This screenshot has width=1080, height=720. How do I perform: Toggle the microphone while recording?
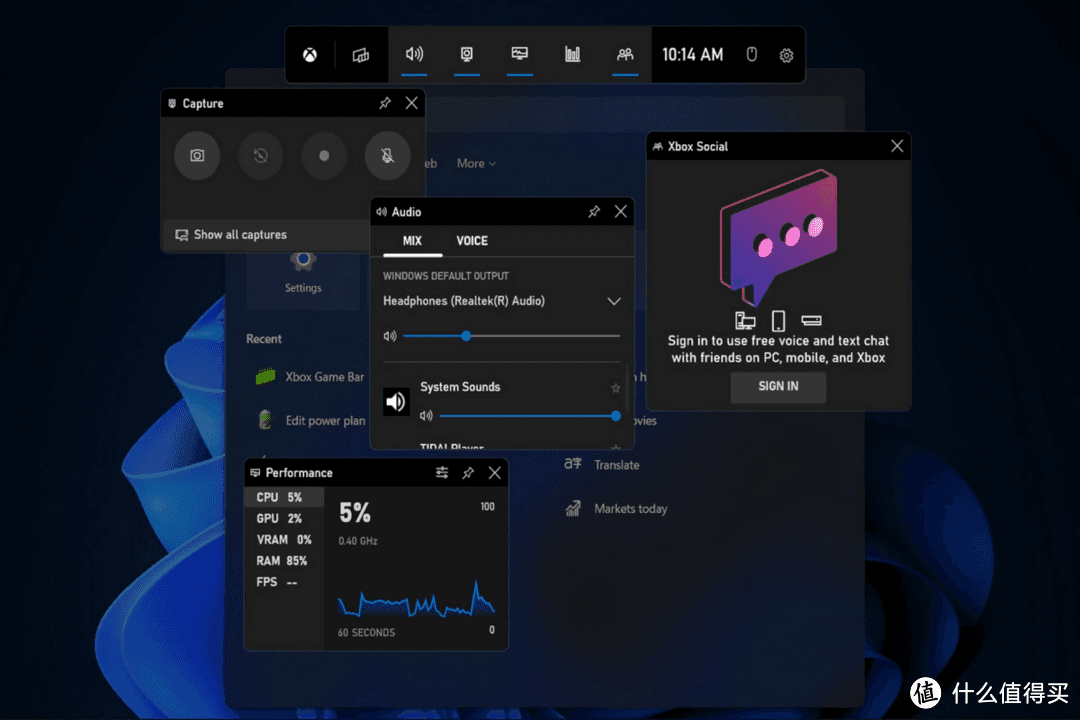[387, 156]
